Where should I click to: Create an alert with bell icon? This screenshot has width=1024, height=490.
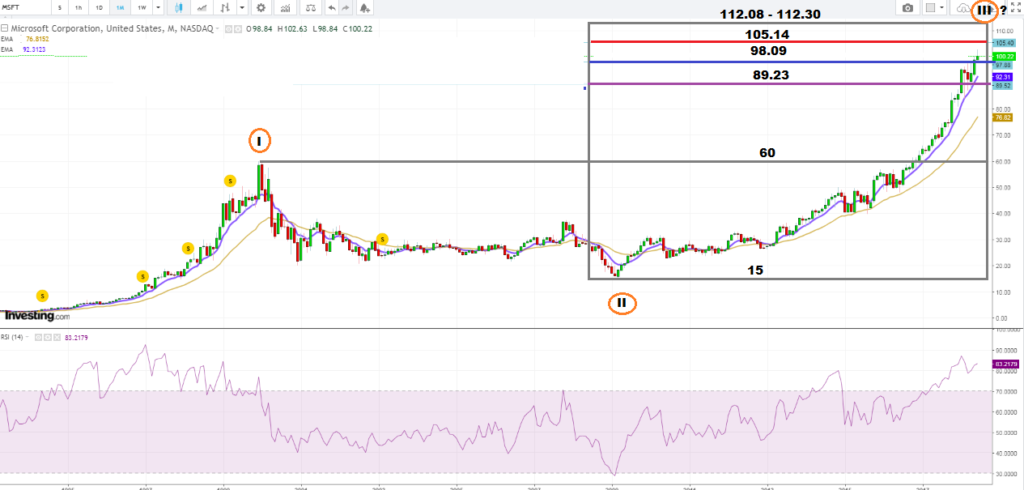click(364, 8)
